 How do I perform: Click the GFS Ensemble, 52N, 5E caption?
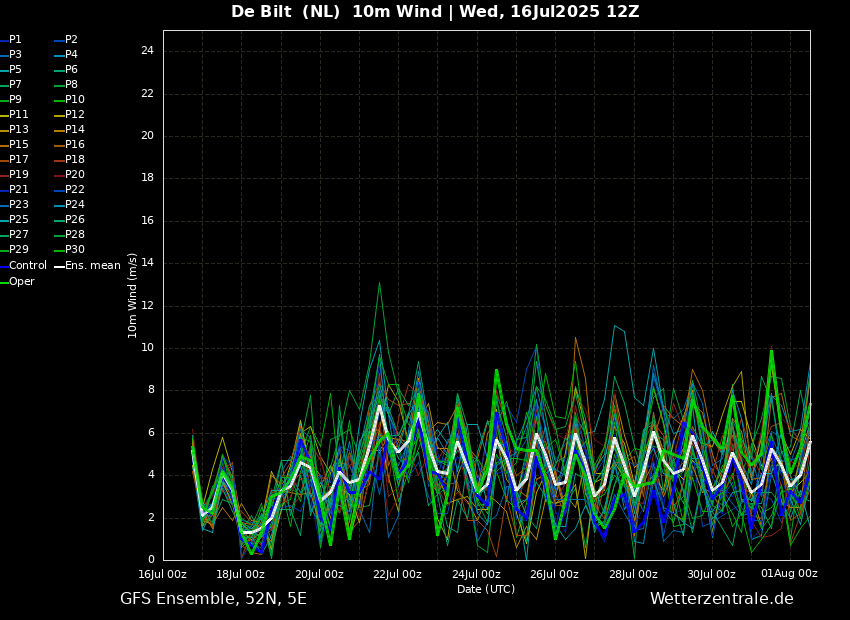pos(213,599)
